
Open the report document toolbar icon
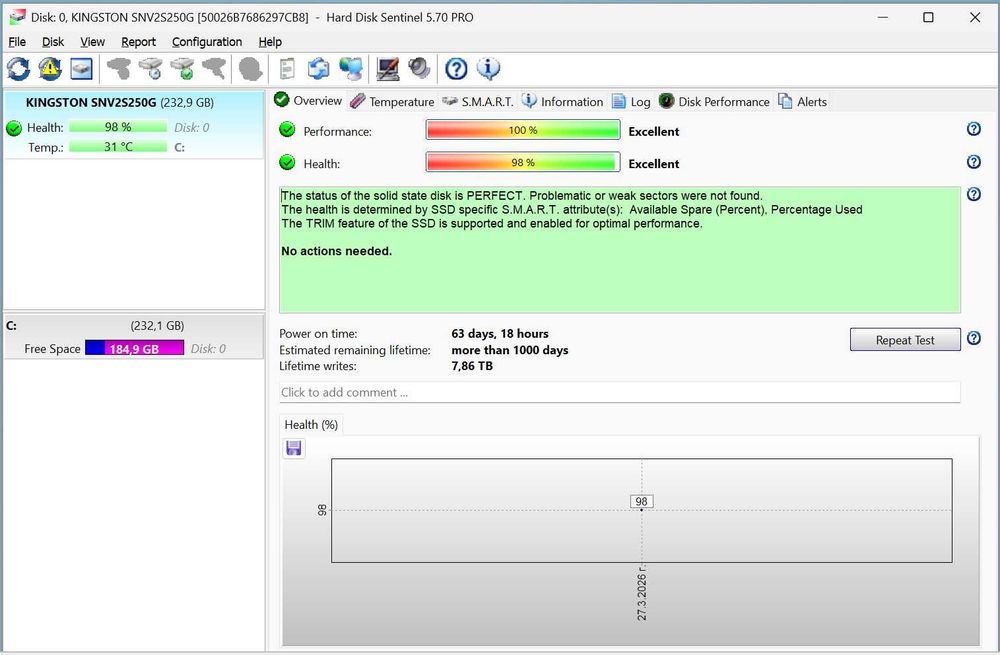(x=287, y=69)
